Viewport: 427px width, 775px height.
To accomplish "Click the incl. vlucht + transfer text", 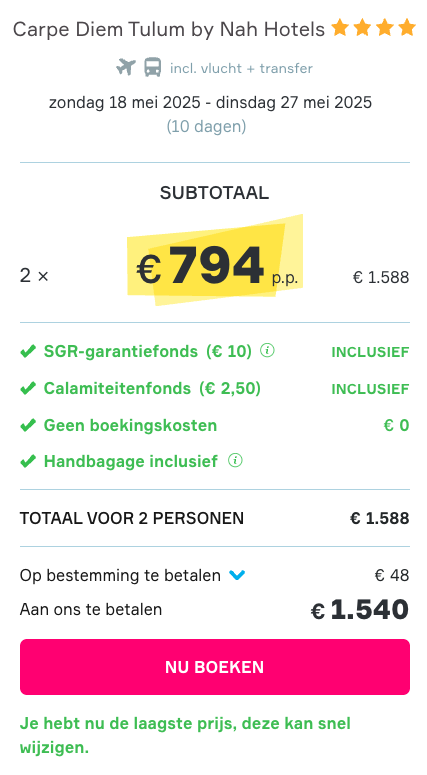I will coord(241,68).
